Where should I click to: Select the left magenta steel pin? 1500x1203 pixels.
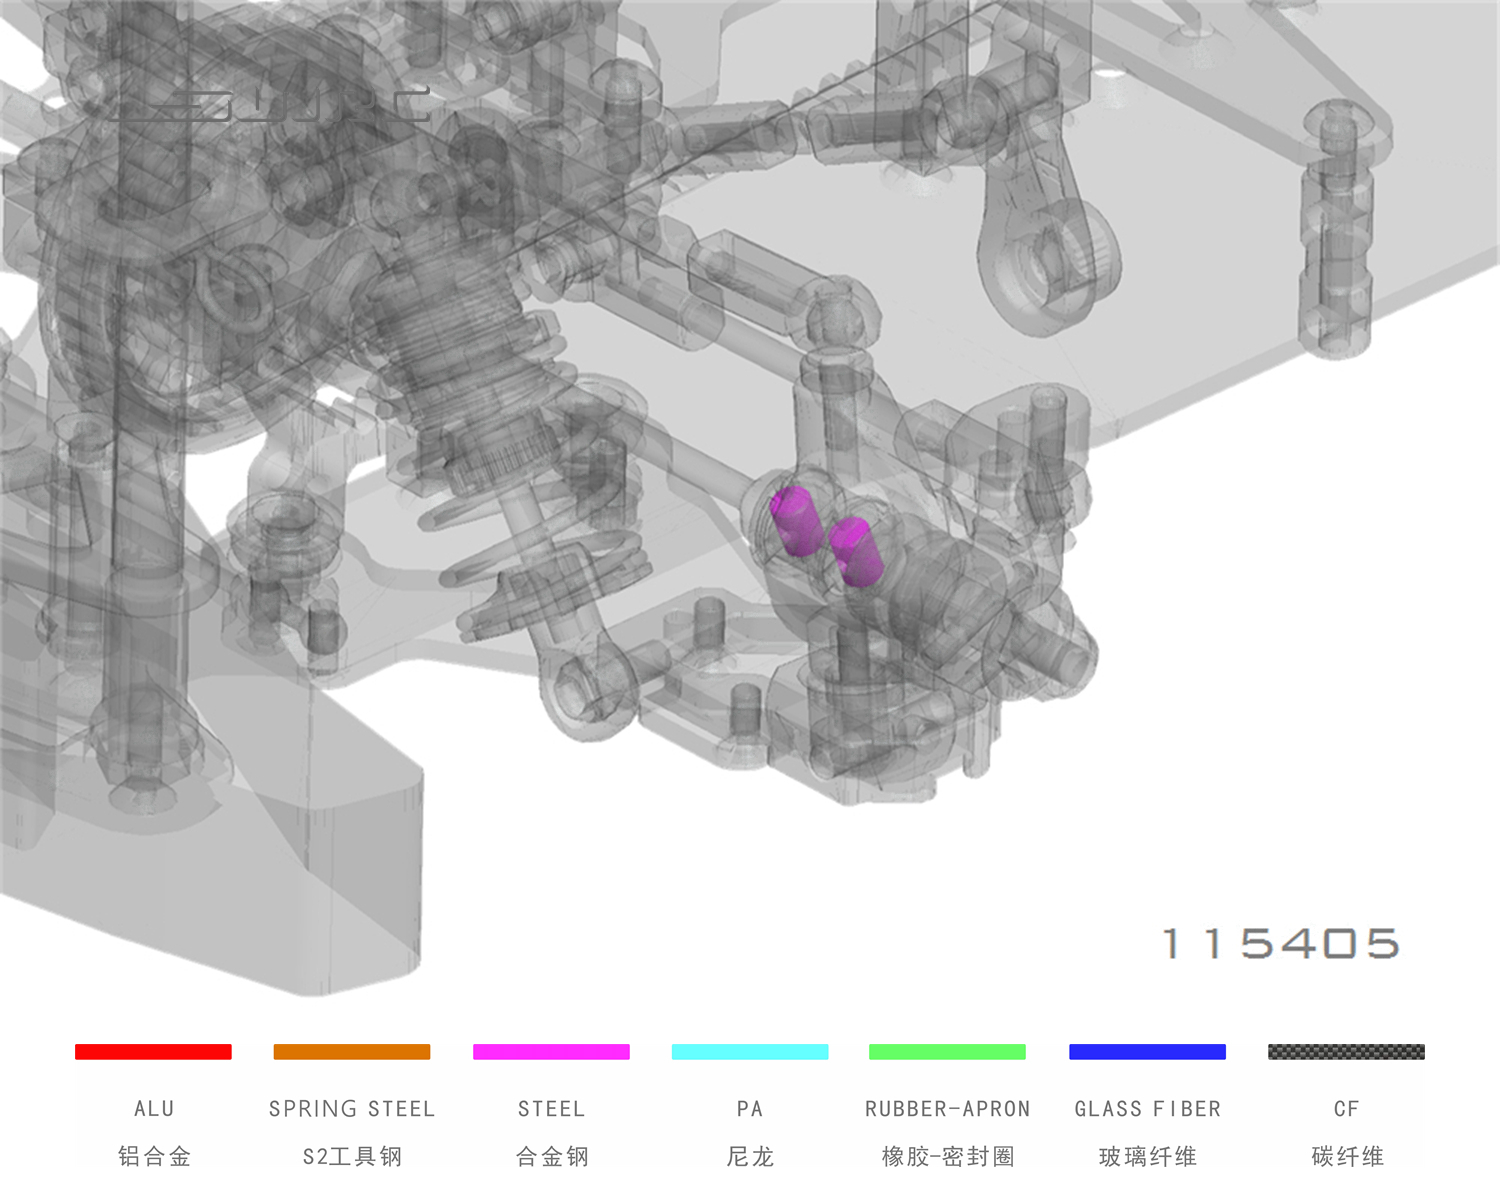(796, 521)
